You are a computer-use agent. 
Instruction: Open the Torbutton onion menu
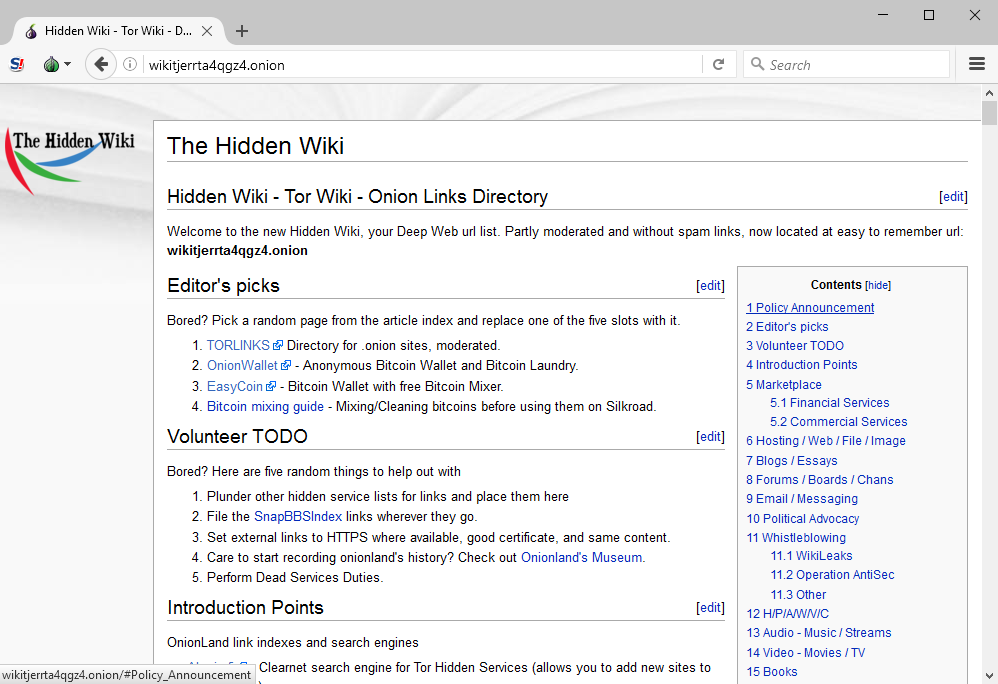tap(57, 64)
